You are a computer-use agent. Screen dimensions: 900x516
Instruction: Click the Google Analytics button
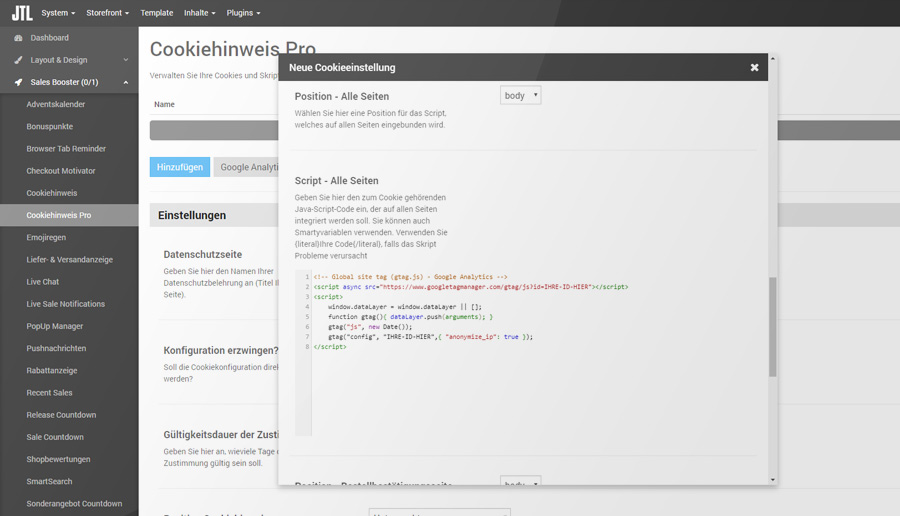pyautogui.click(x=247, y=167)
